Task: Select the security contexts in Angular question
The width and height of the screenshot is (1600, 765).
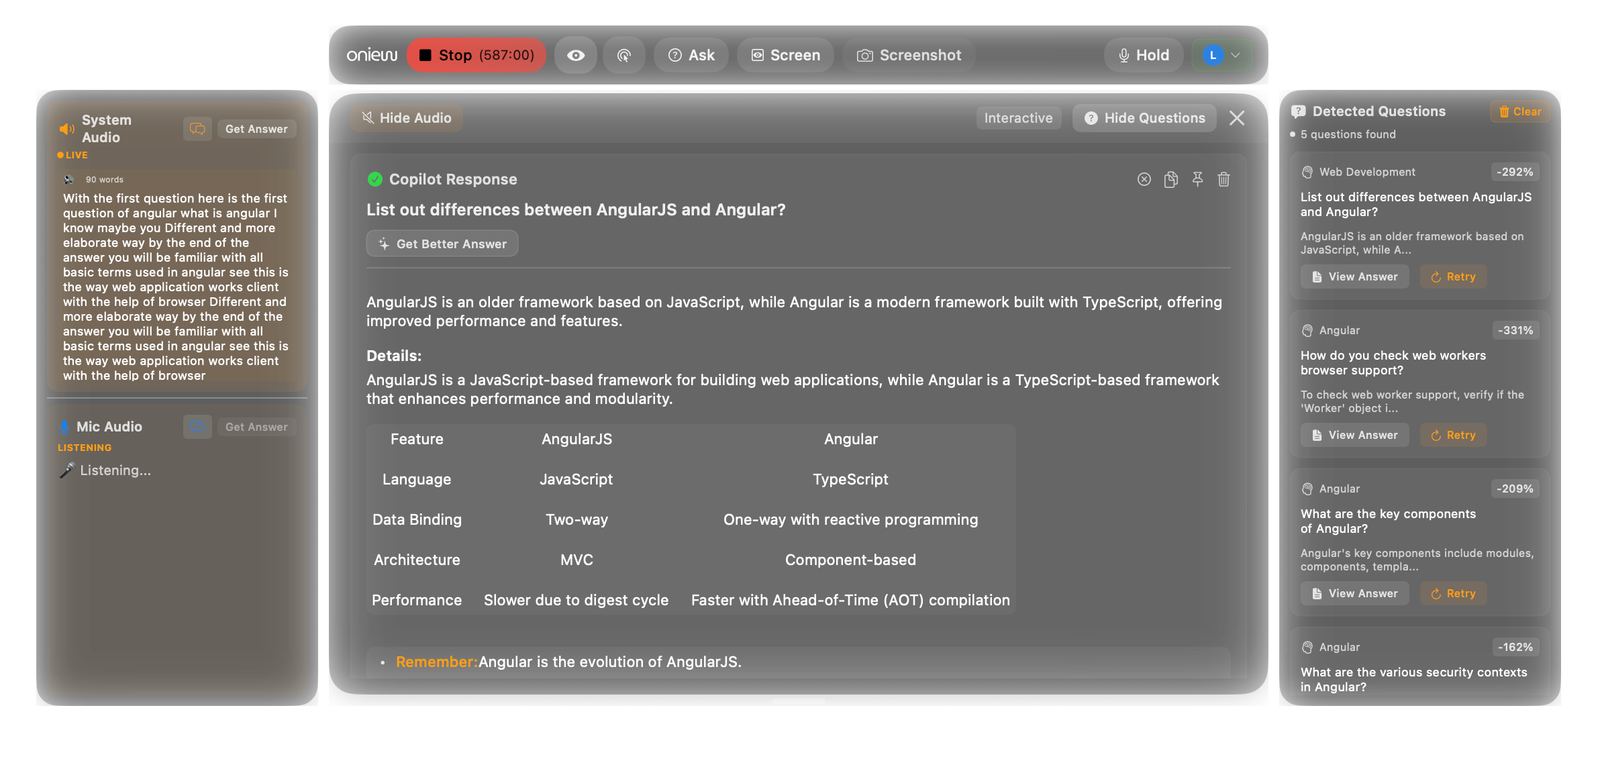Action: [x=1413, y=680]
